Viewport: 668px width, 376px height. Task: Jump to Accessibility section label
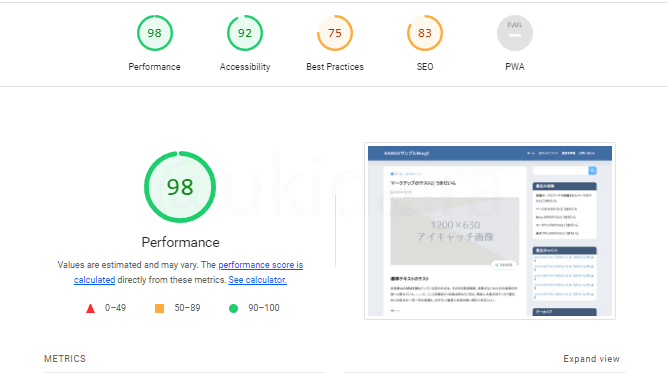245,67
